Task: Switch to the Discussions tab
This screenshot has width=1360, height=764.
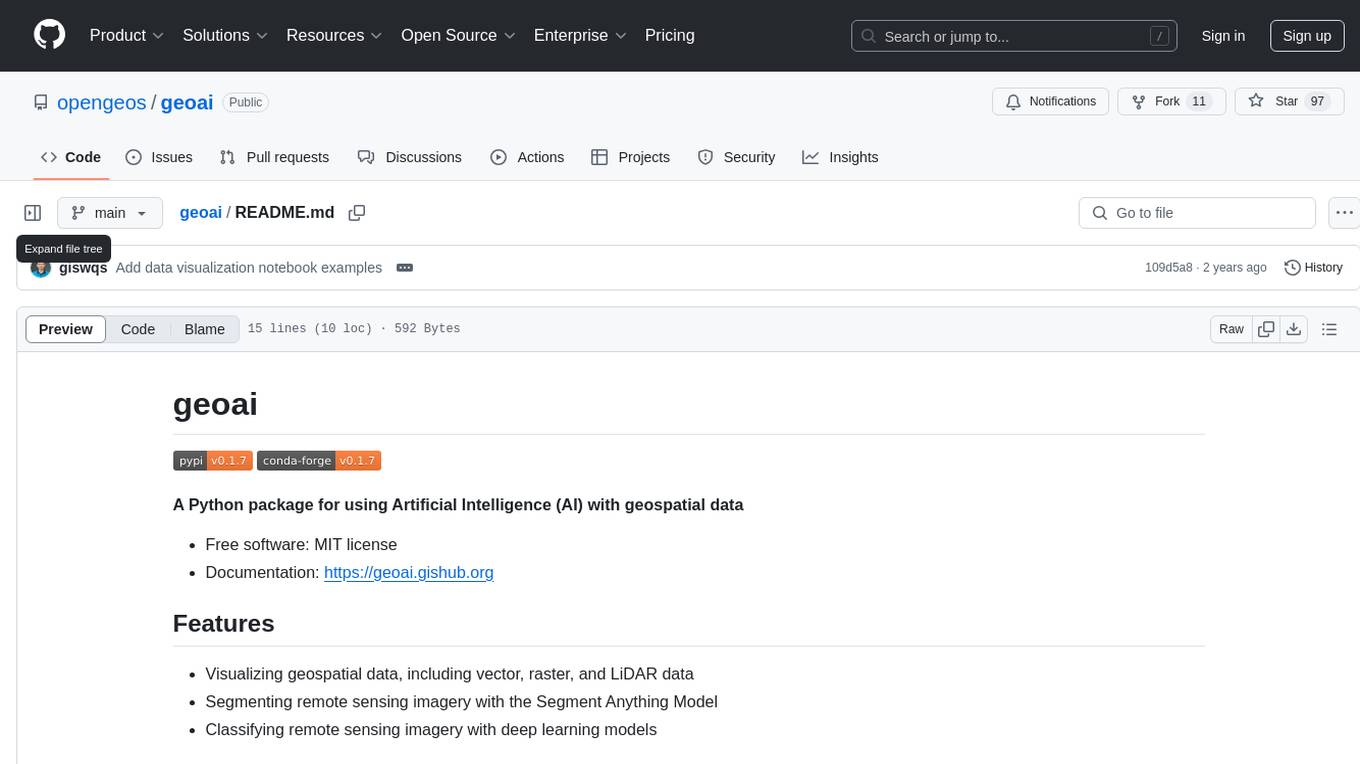Action: pyautogui.click(x=410, y=157)
